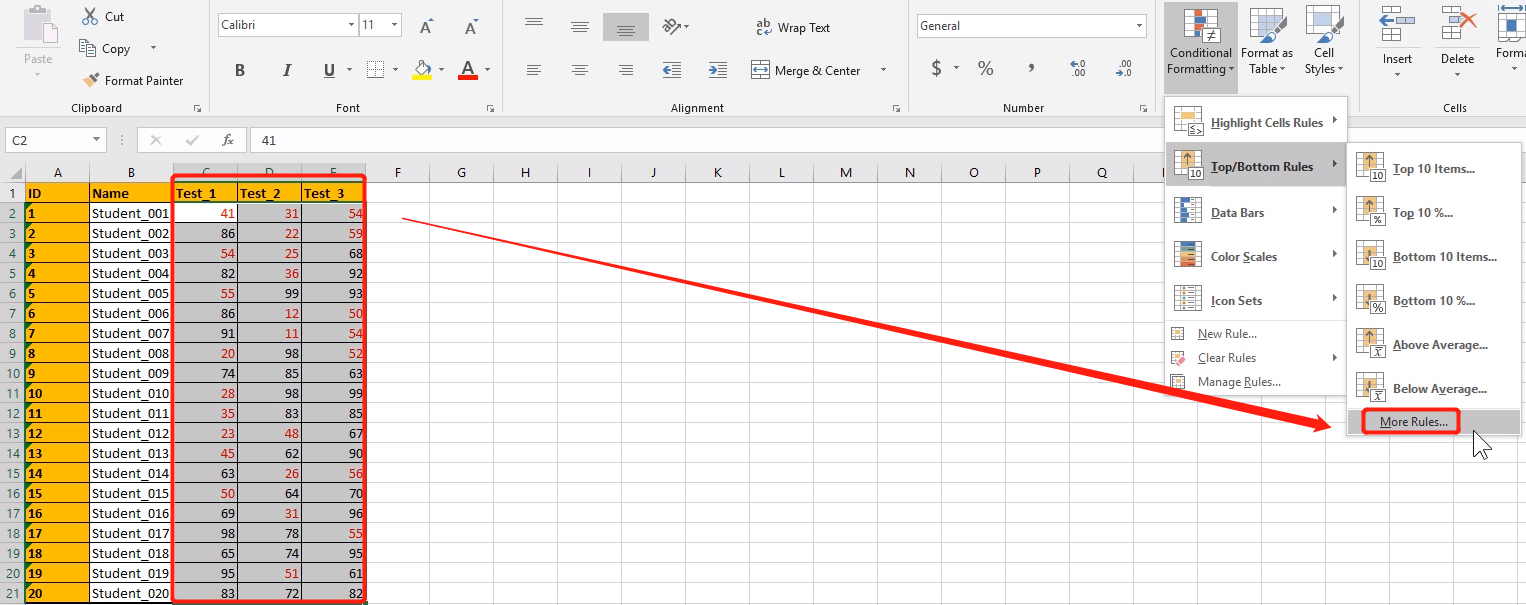Open Data Bars submenu
This screenshot has height=605, width=1526.
point(1257,211)
